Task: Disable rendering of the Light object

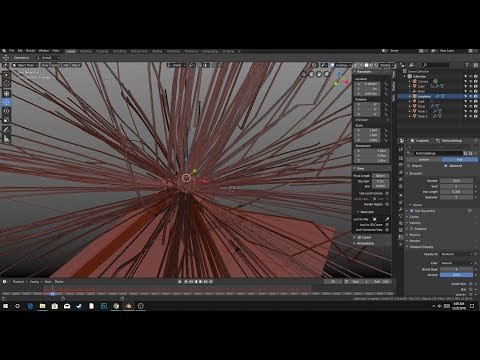Action: [x=476, y=101]
